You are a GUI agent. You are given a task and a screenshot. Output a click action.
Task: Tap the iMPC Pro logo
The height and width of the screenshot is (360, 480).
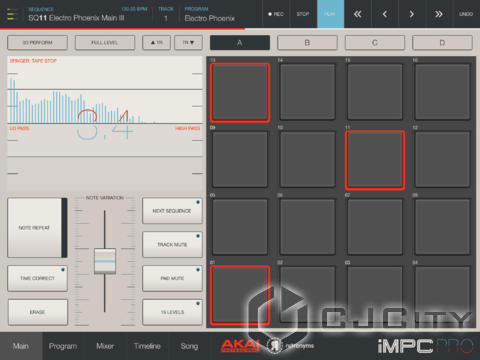click(426, 346)
